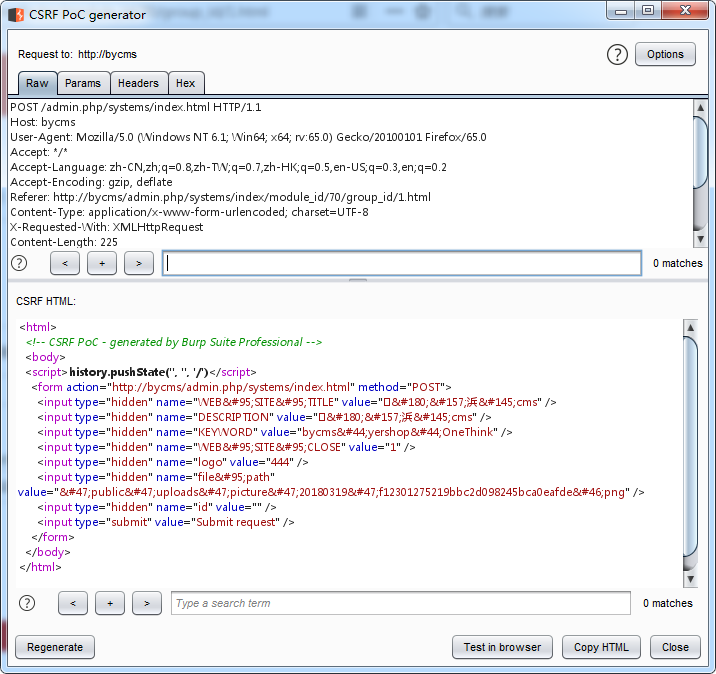This screenshot has width=716, height=674.
Task: Focus the 'Type a search term' field
Action: (x=401, y=603)
